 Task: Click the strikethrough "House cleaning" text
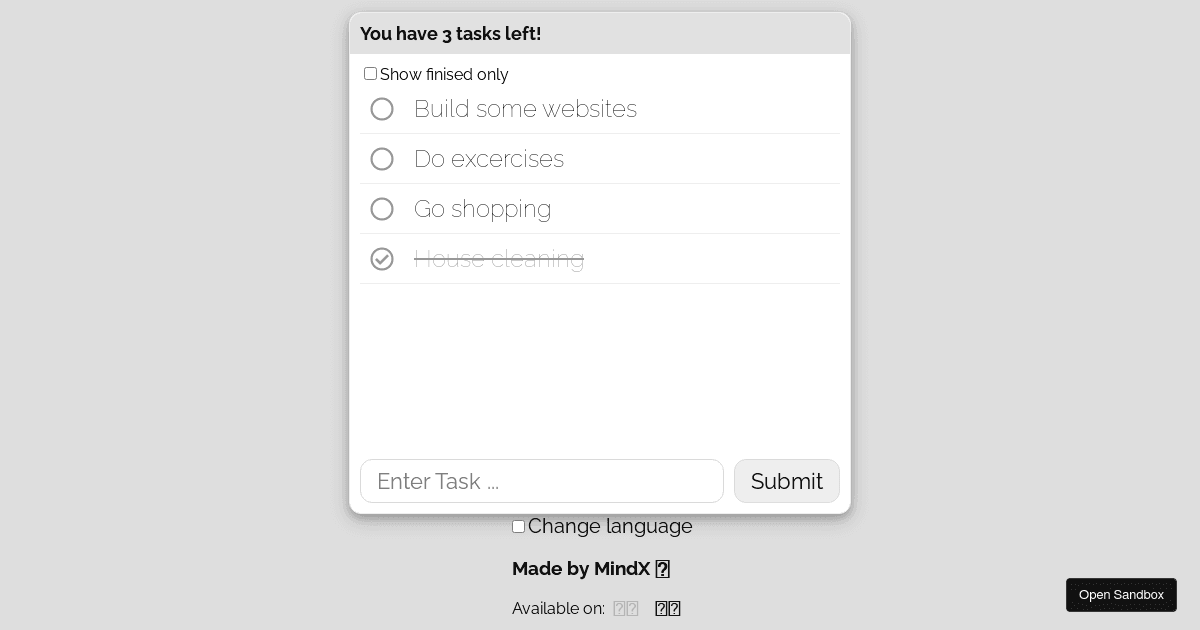pos(499,259)
